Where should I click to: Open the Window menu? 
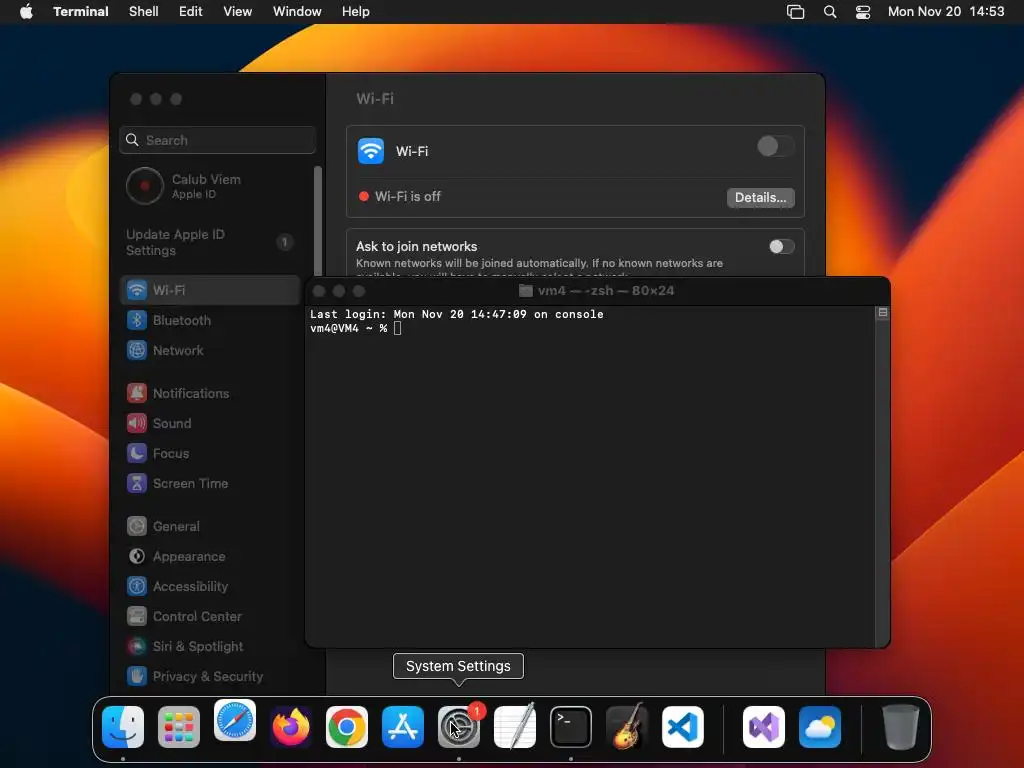pyautogui.click(x=297, y=11)
